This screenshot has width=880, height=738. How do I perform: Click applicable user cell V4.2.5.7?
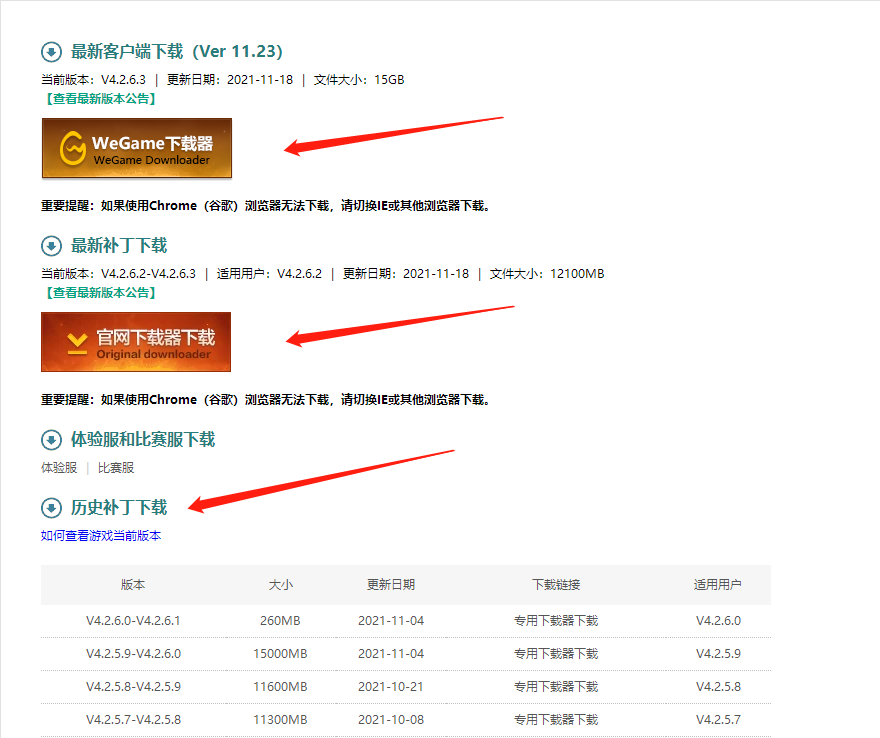(x=718, y=719)
